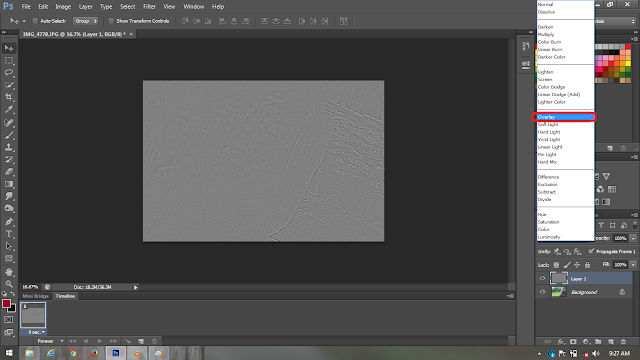Click the foreground color swatch
Viewport: 640px width, 360px height.
[6, 303]
